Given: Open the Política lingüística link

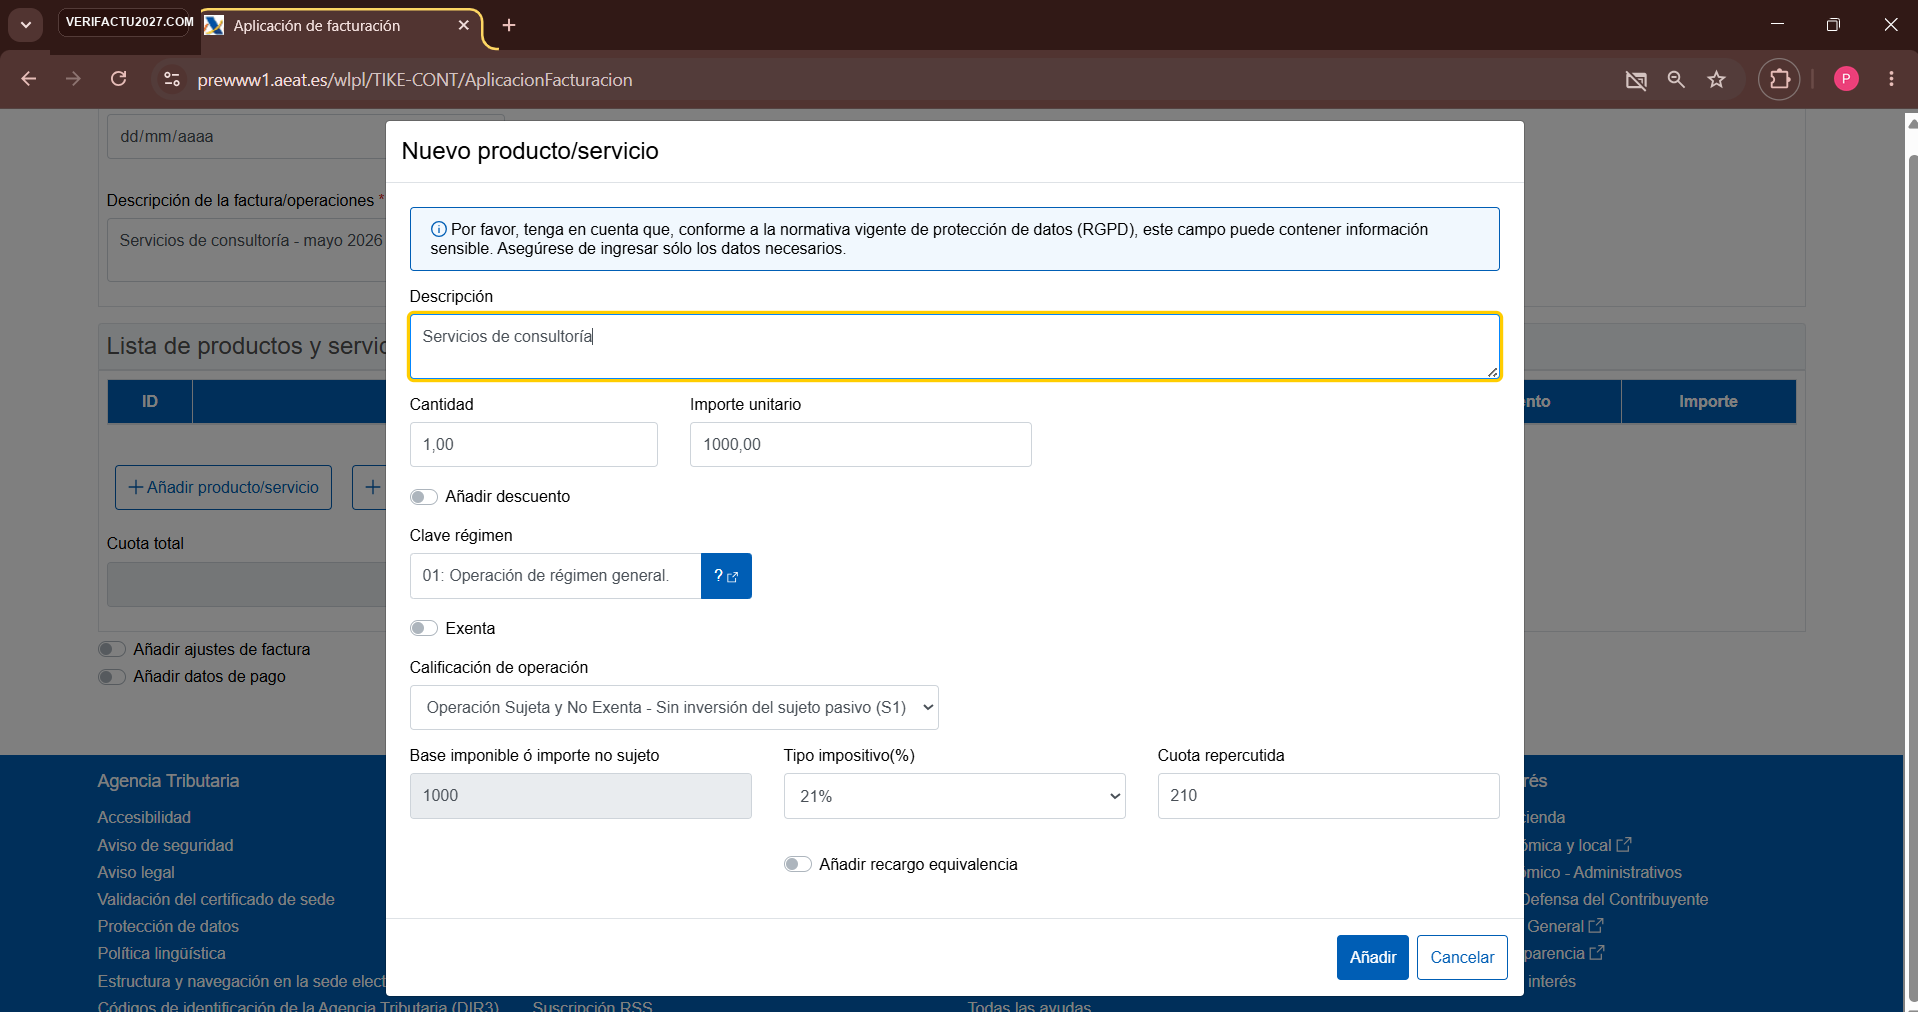Looking at the screenshot, I should (x=161, y=954).
